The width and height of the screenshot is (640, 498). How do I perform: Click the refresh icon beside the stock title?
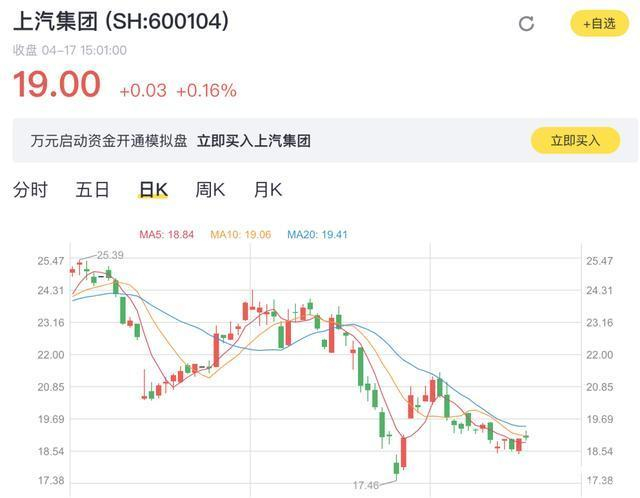(527, 24)
